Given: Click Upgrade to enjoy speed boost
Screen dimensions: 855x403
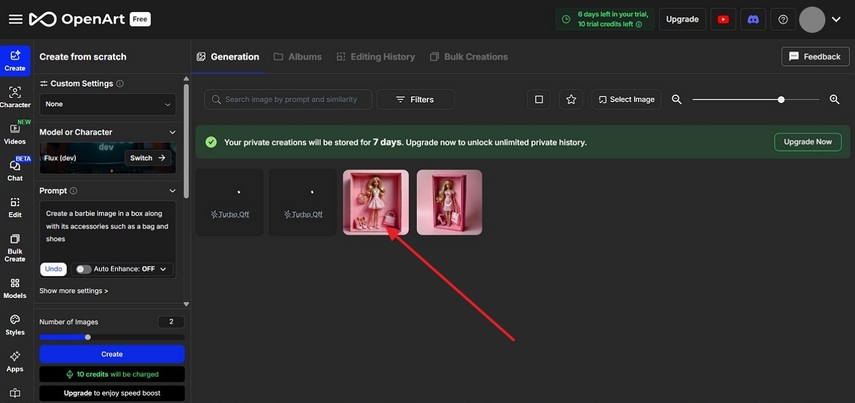Looking at the screenshot, I should coord(112,393).
